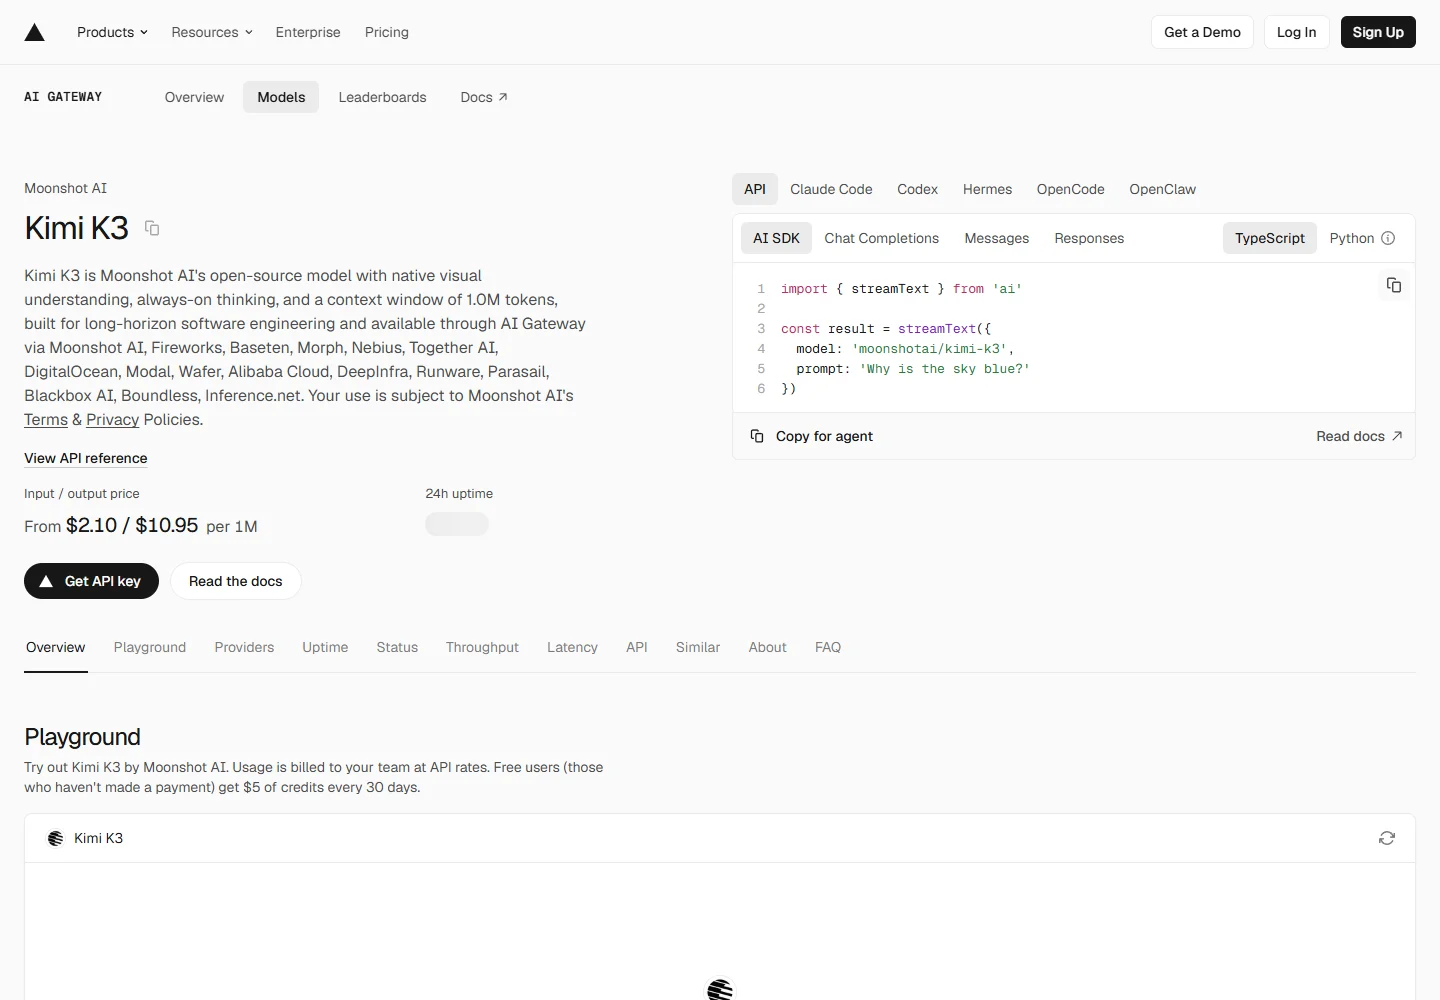This screenshot has height=1000, width=1440.
Task: Copy the code snippet
Action: coord(1393,285)
